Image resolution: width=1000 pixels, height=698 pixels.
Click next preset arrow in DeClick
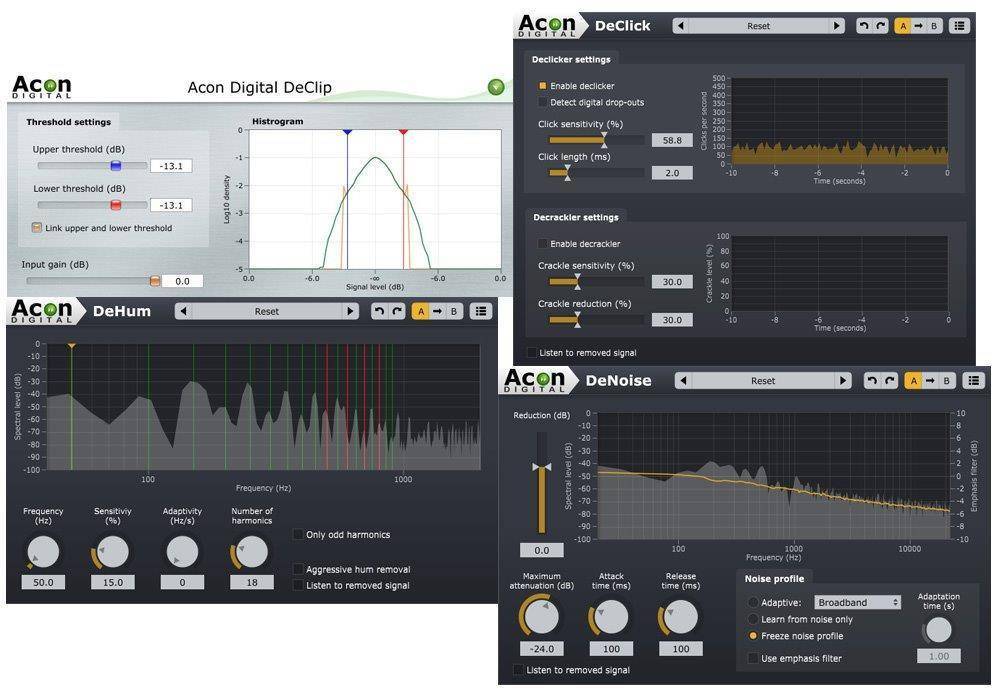pyautogui.click(x=837, y=26)
